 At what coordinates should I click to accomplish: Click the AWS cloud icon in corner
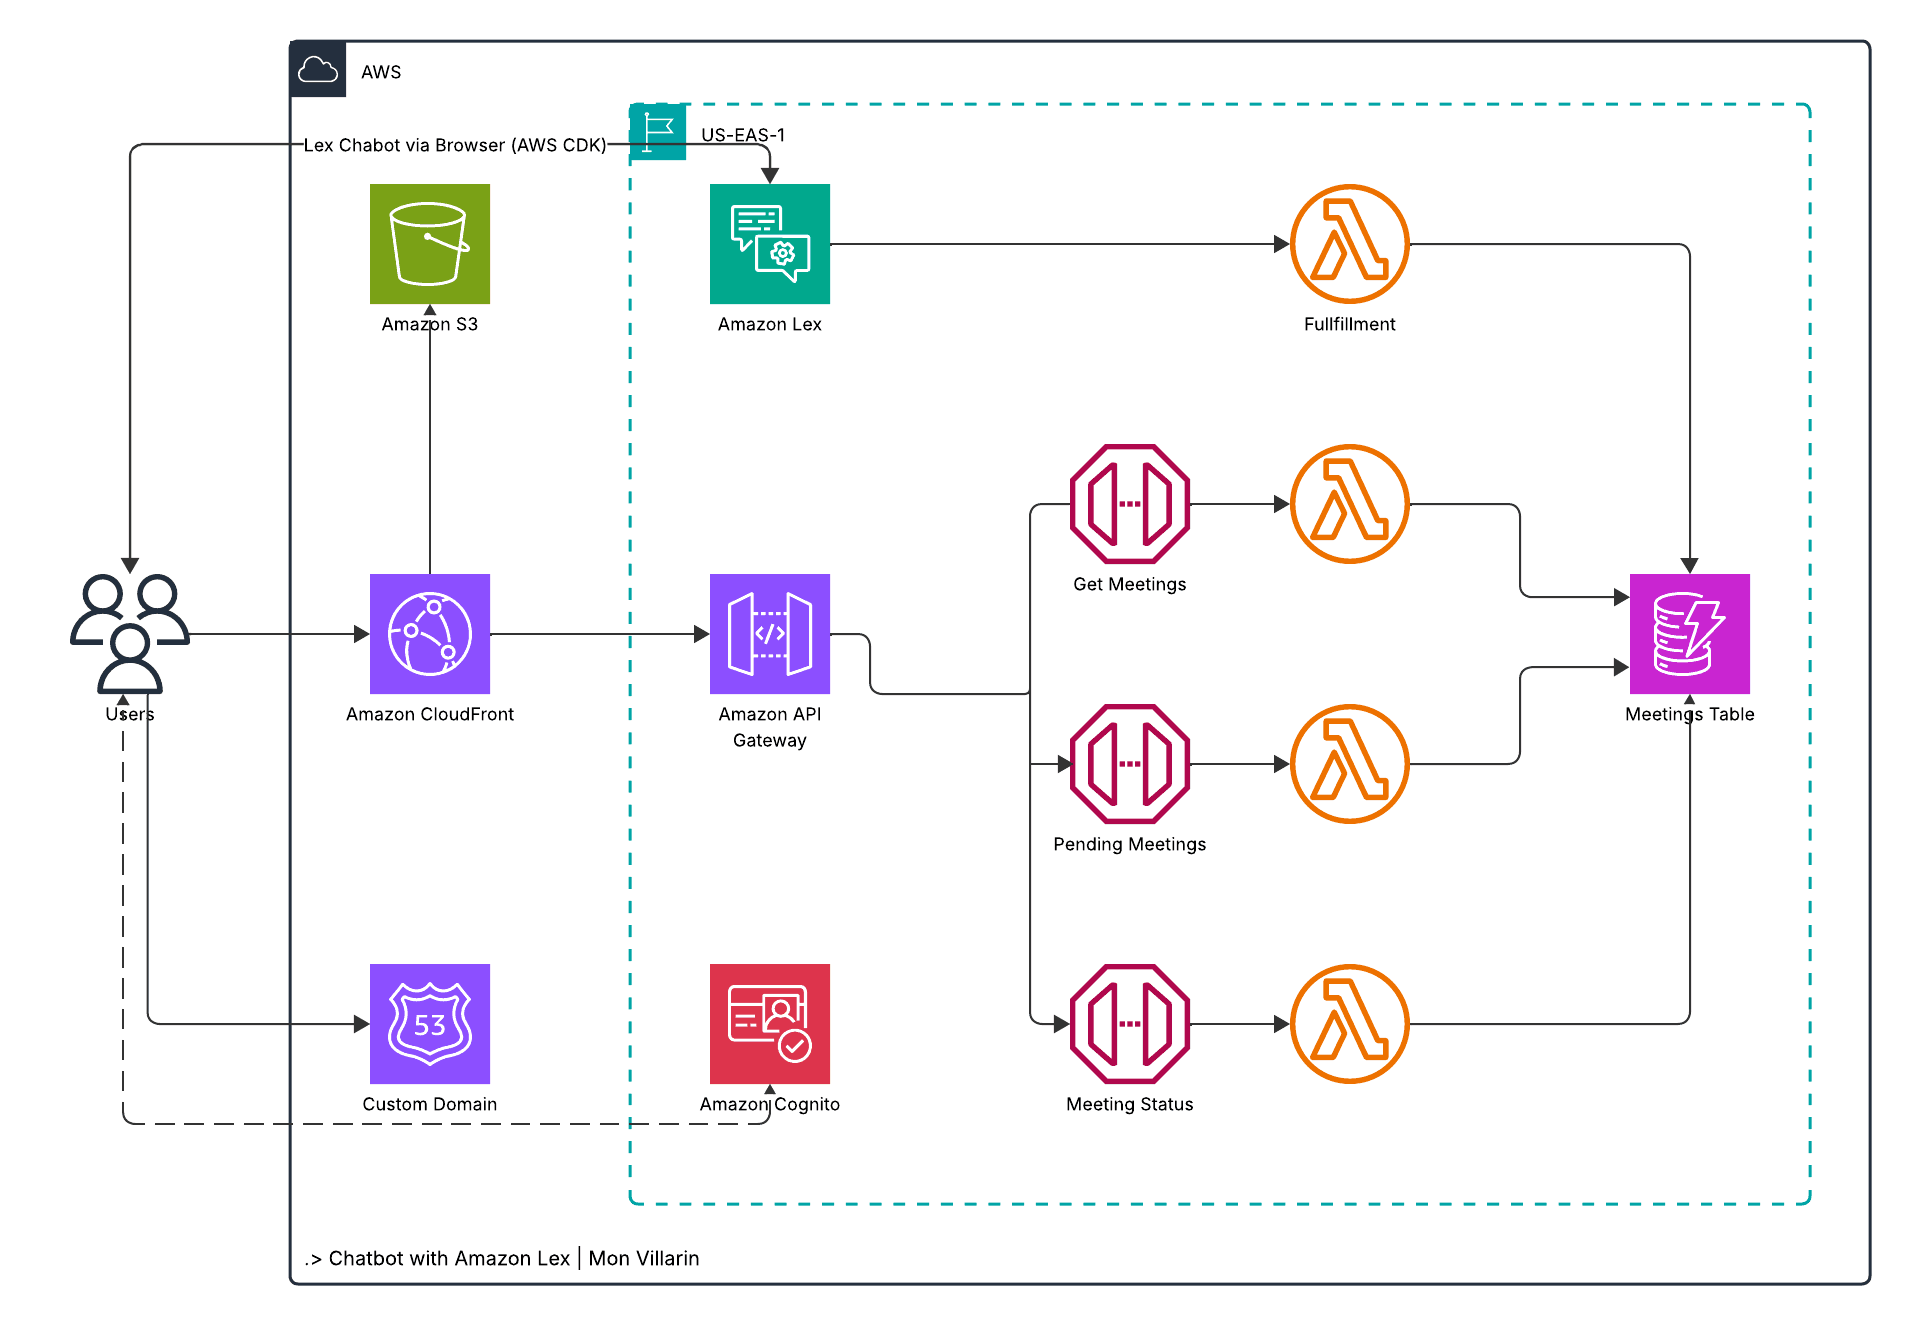pos(317,68)
